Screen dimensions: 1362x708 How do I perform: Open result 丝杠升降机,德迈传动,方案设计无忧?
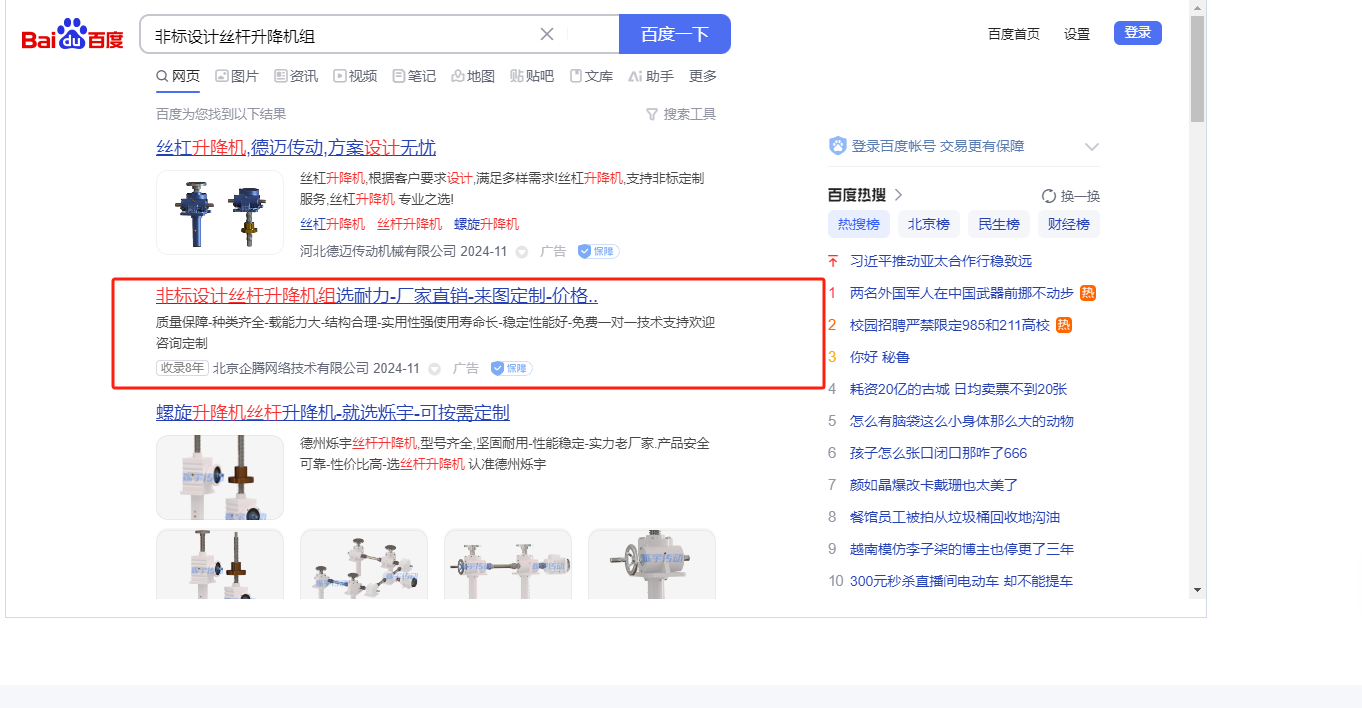tap(296, 148)
